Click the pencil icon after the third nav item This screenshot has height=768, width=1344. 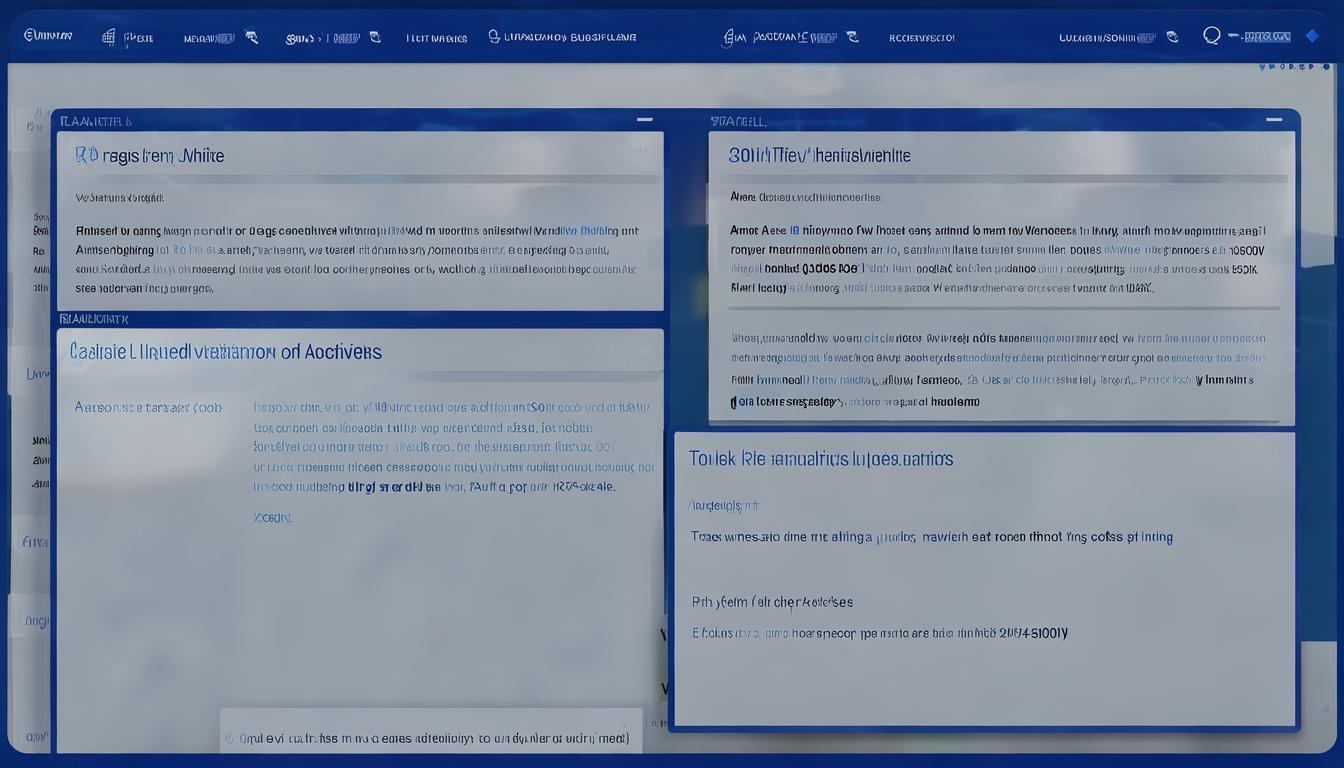(251, 37)
